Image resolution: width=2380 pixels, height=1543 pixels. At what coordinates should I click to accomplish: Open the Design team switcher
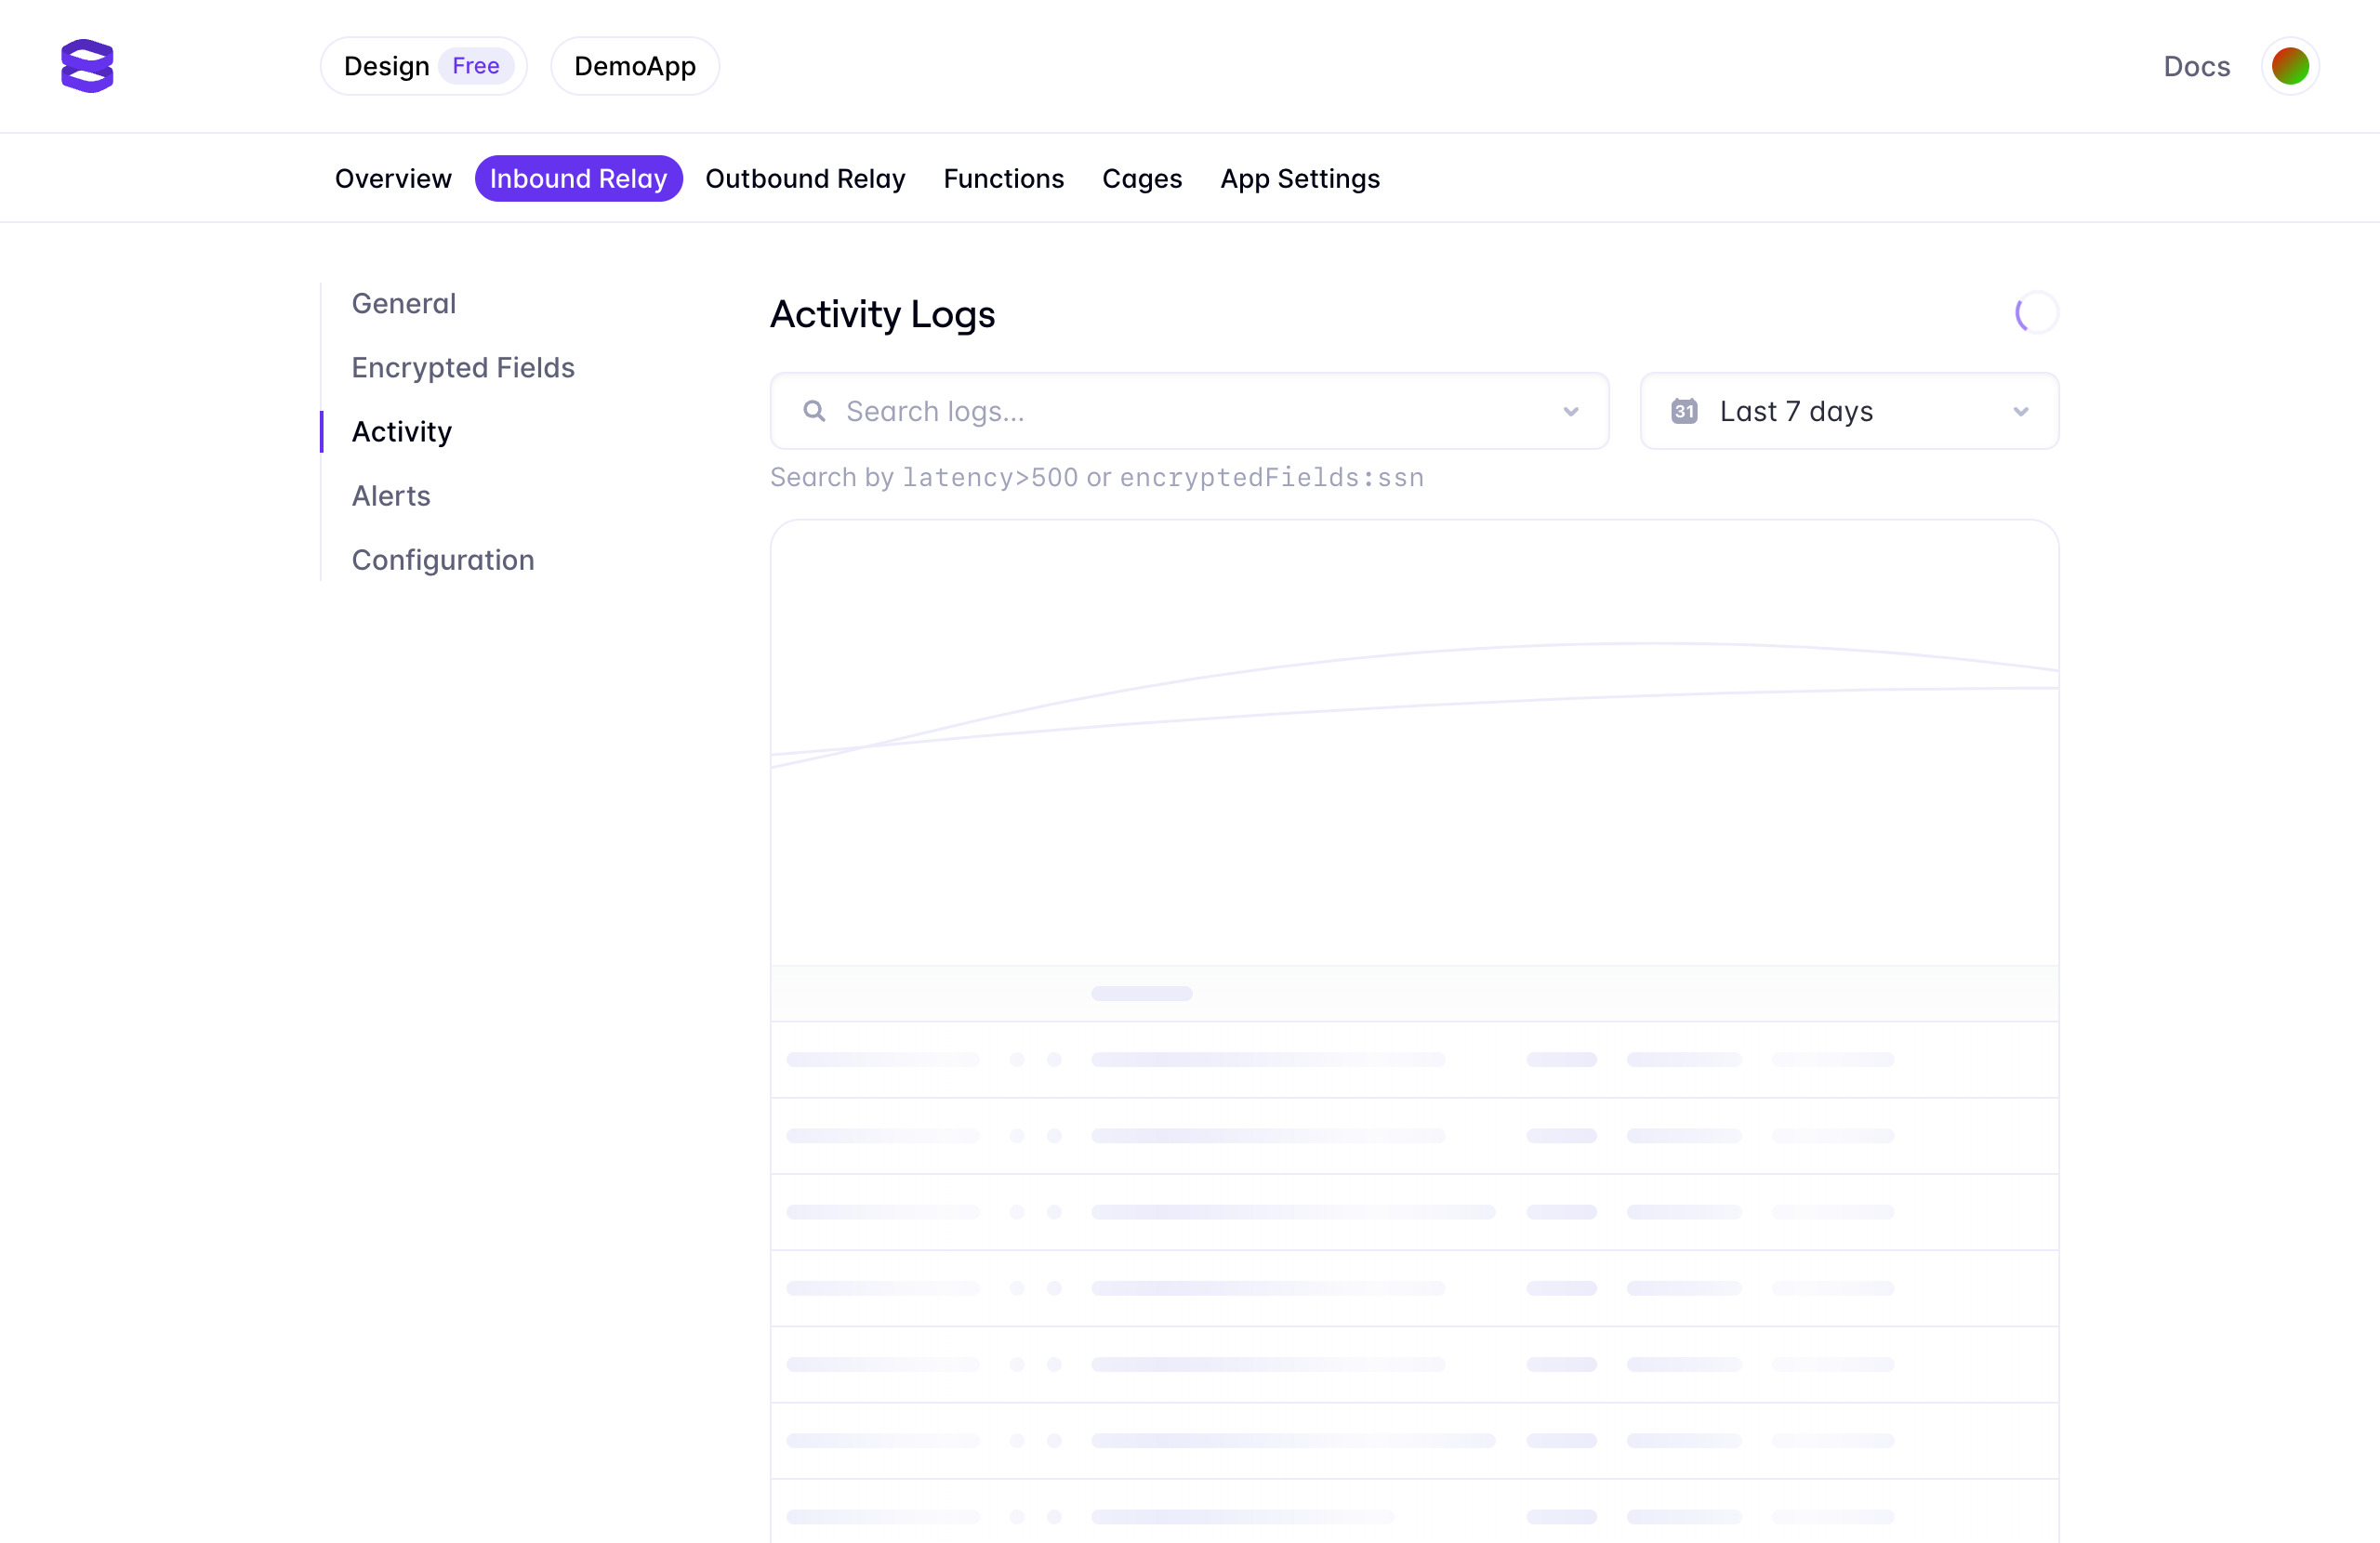coord(387,66)
